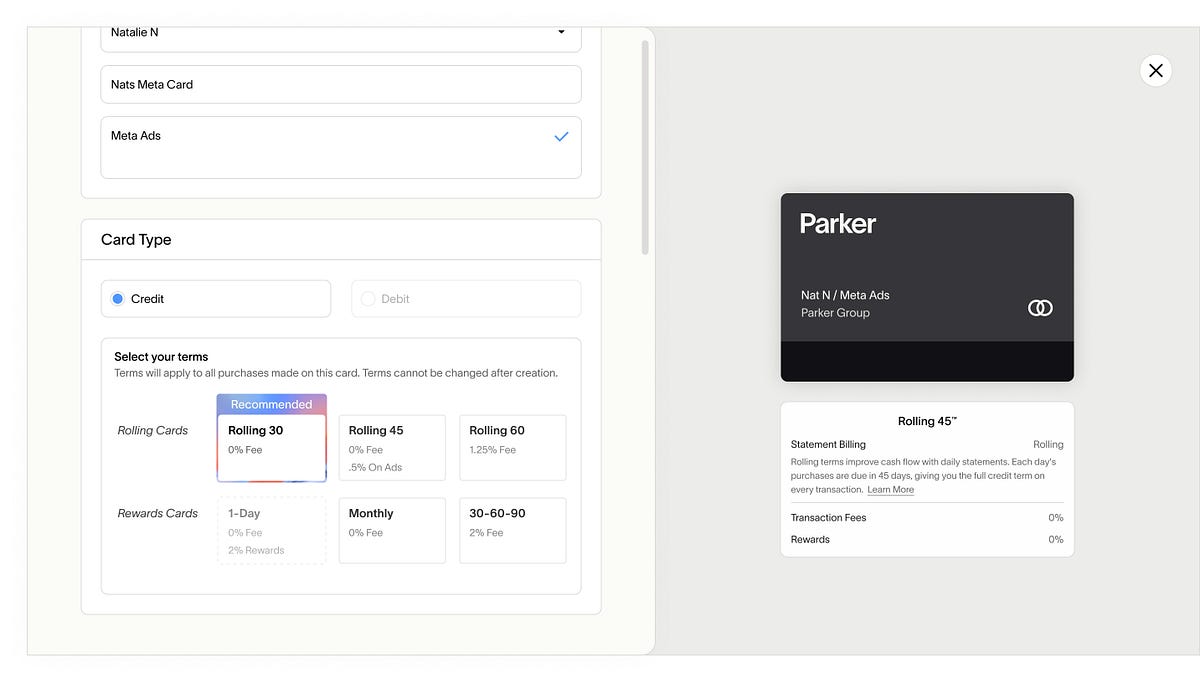Select the Rolling 45 term card
Viewport: 1200px width, 682px height.
(392, 447)
